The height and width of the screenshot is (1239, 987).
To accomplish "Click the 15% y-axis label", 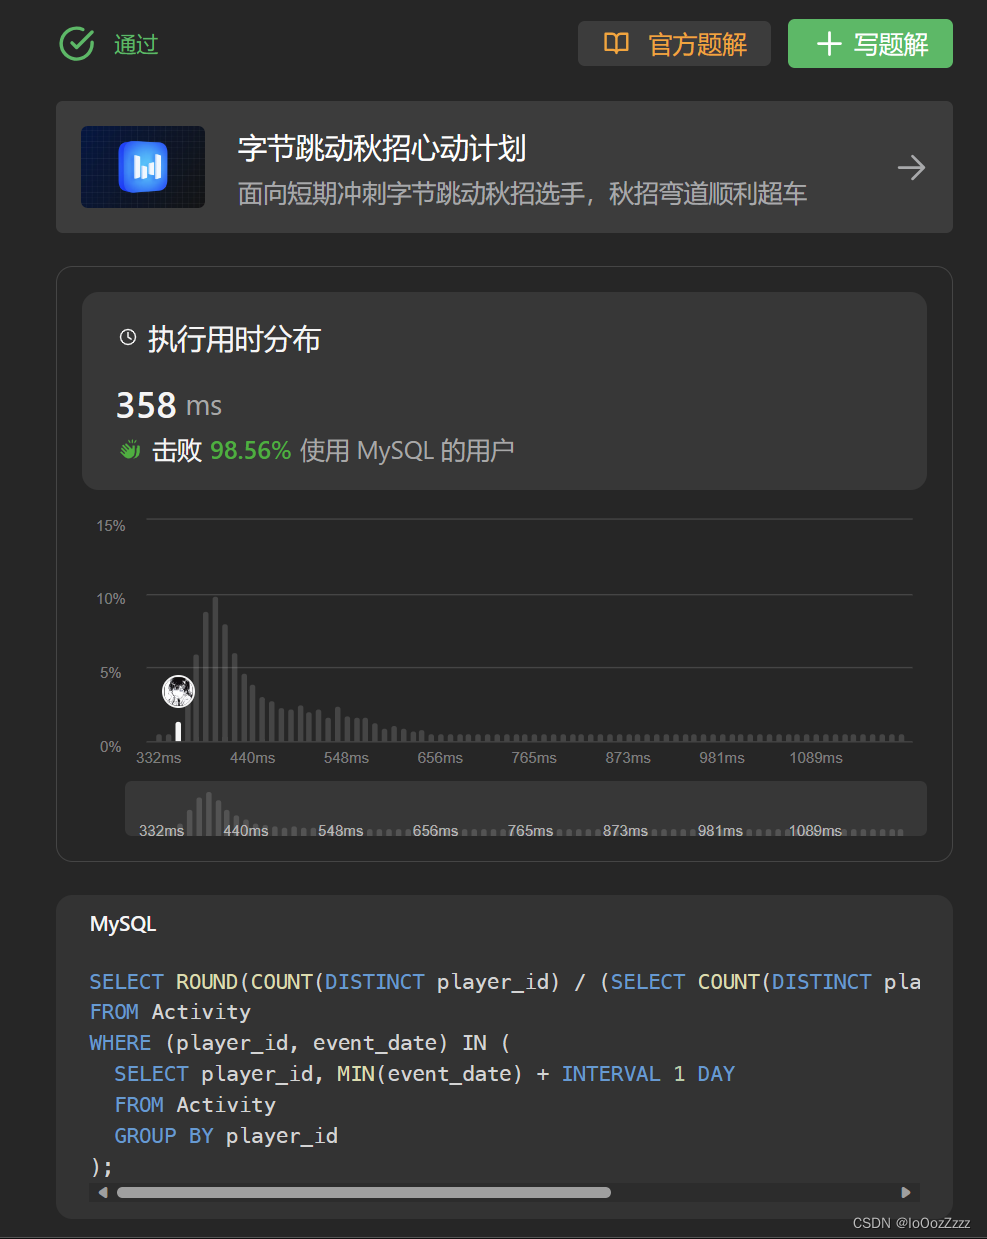I will [x=111, y=526].
